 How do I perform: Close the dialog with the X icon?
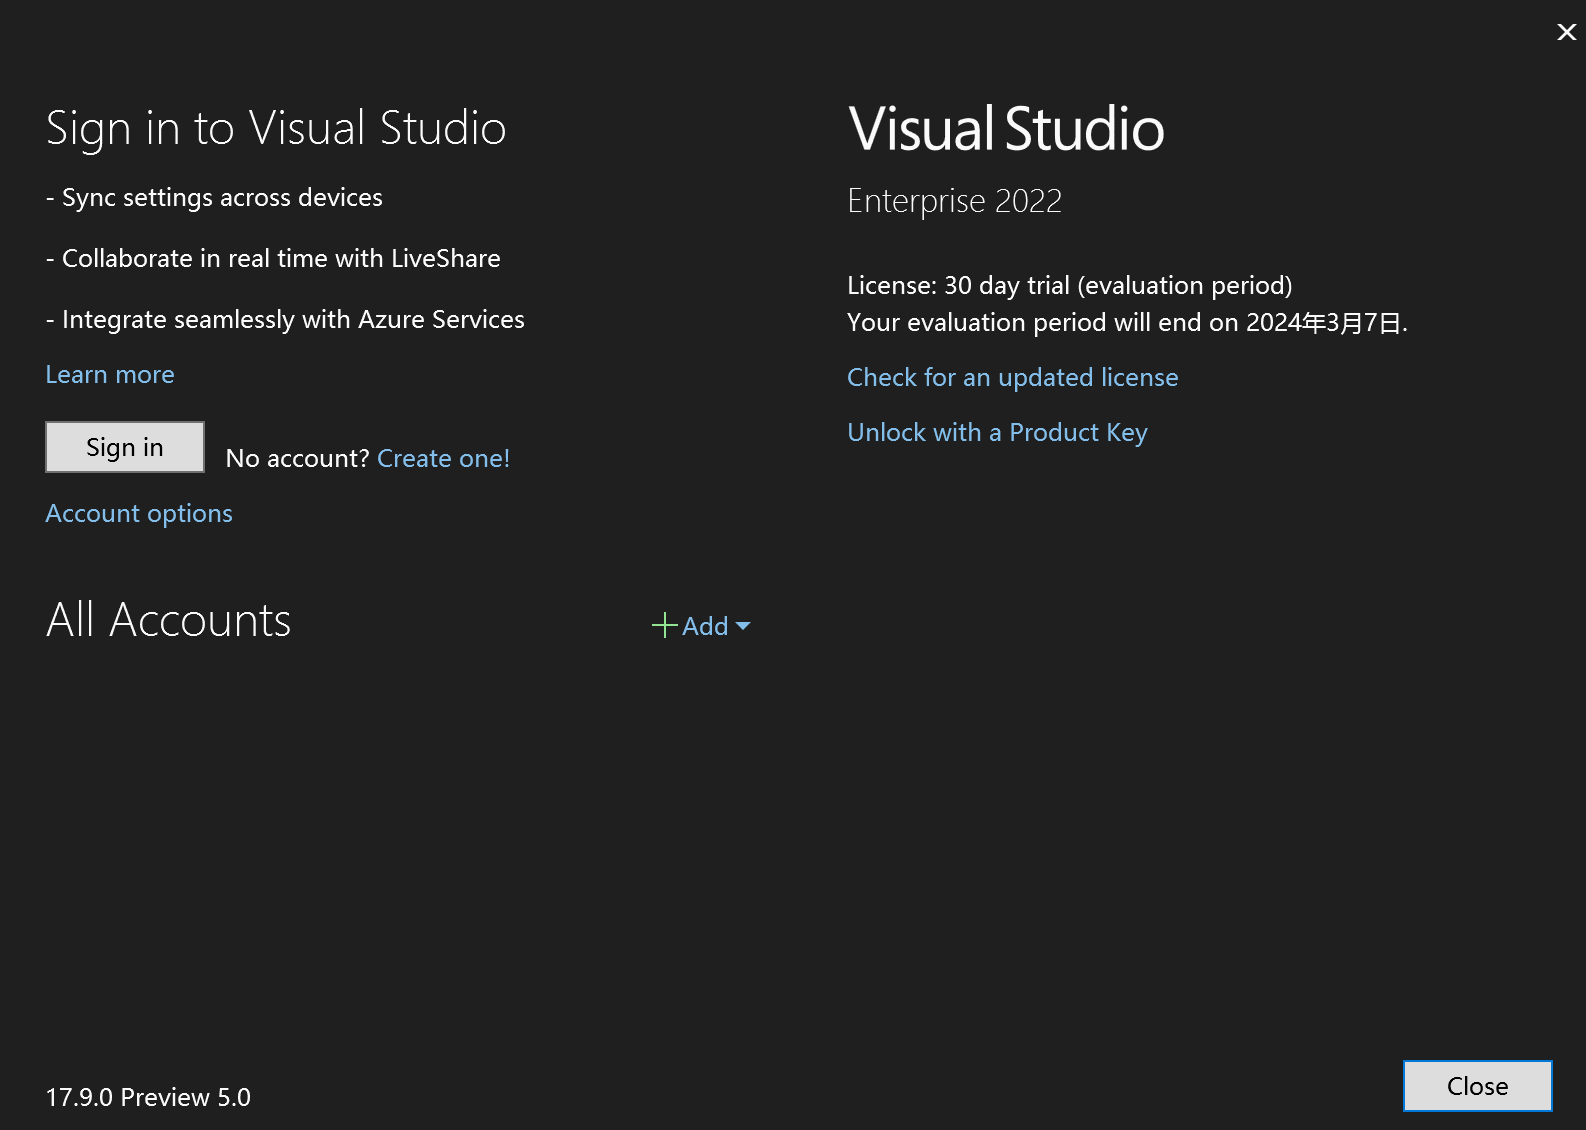[1566, 32]
